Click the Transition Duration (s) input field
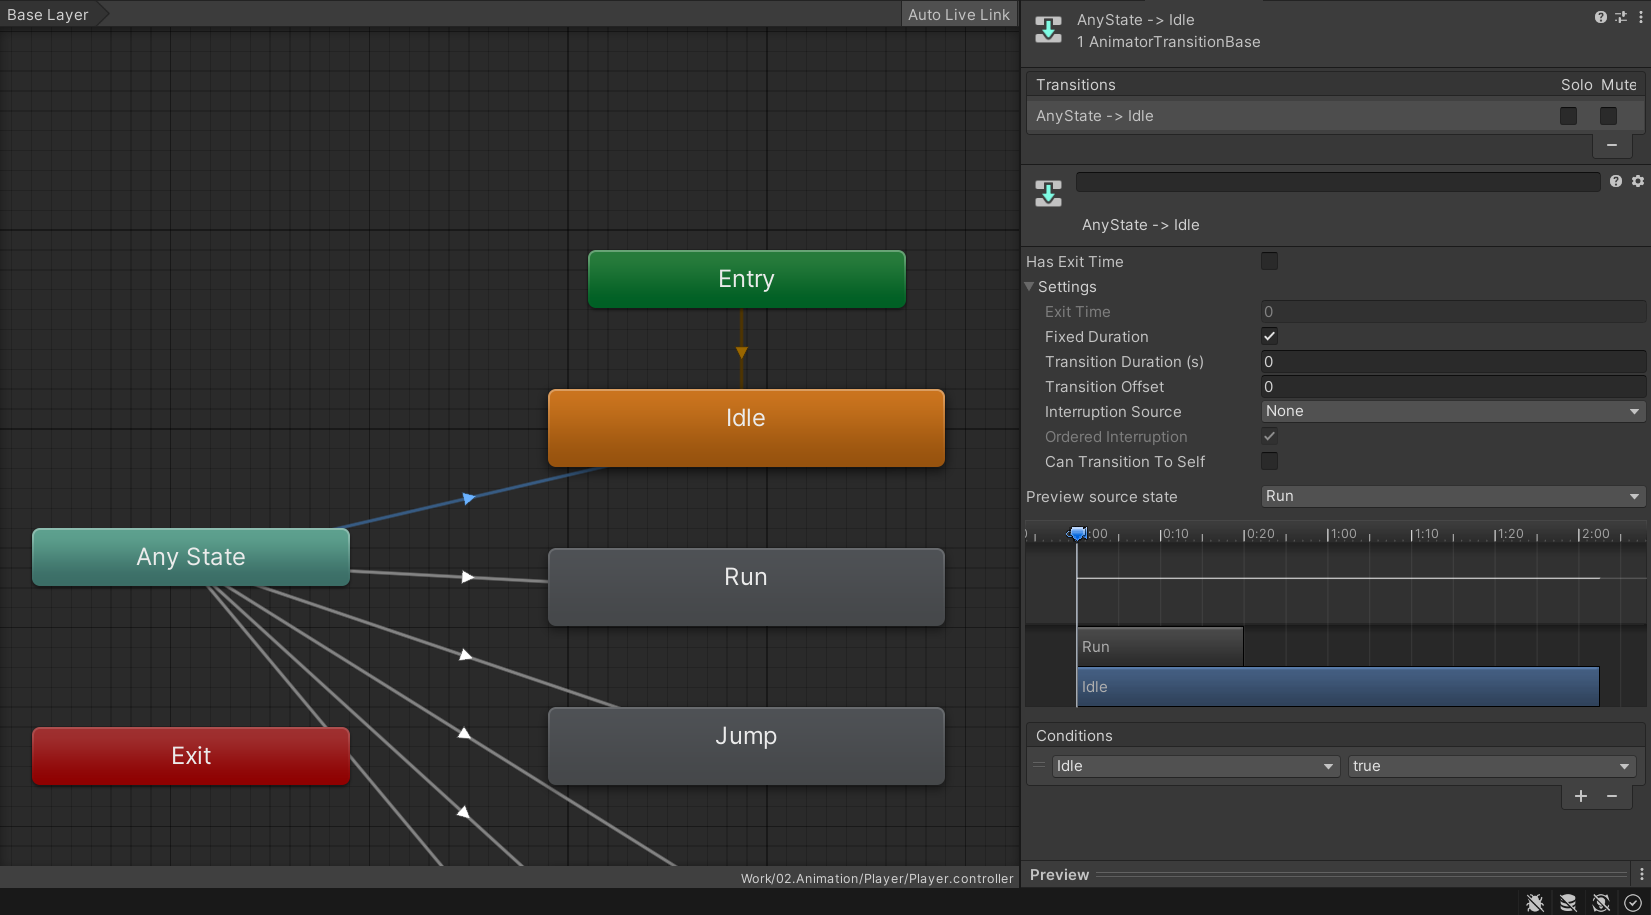The image size is (1651, 915). pyautogui.click(x=1453, y=361)
